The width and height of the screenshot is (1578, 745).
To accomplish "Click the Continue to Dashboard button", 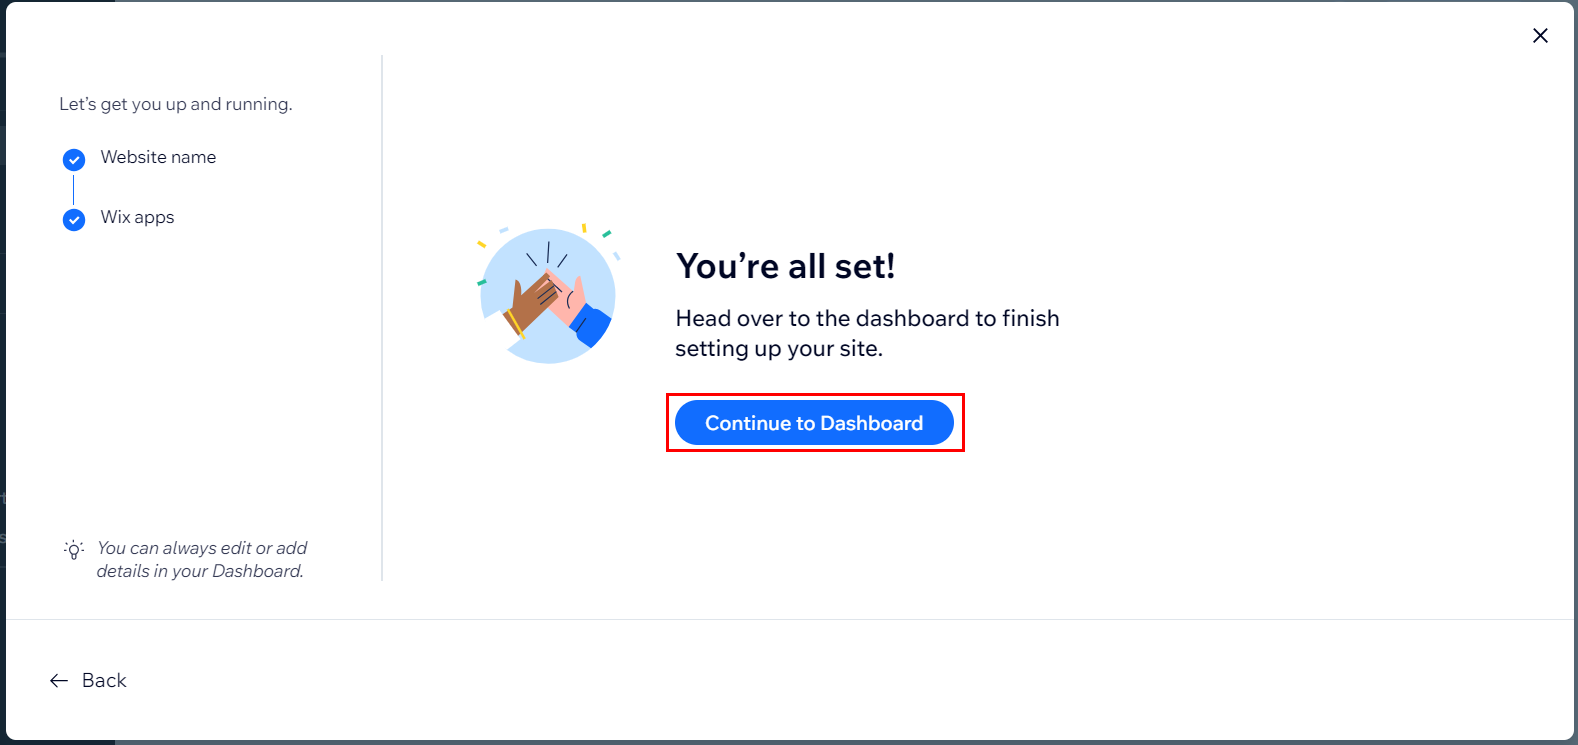I will [x=814, y=423].
